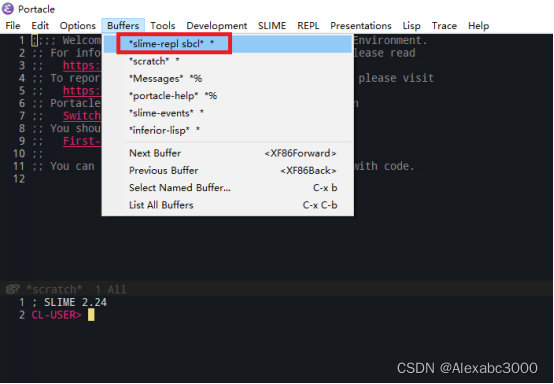Viewport: 554px width, 384px height.
Task: Click 'Environment.' text on line 1
Action: (x=390, y=40)
